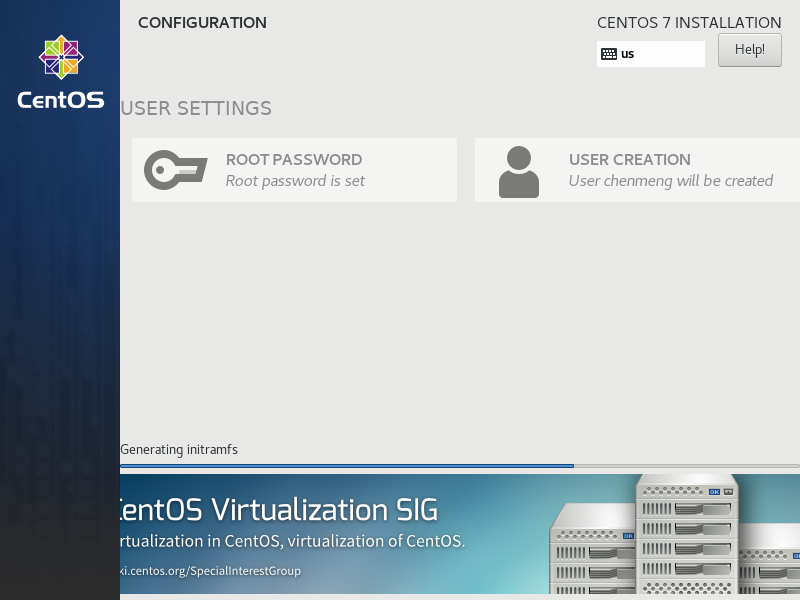Click 'User chenmeng will be created' text

(670, 181)
